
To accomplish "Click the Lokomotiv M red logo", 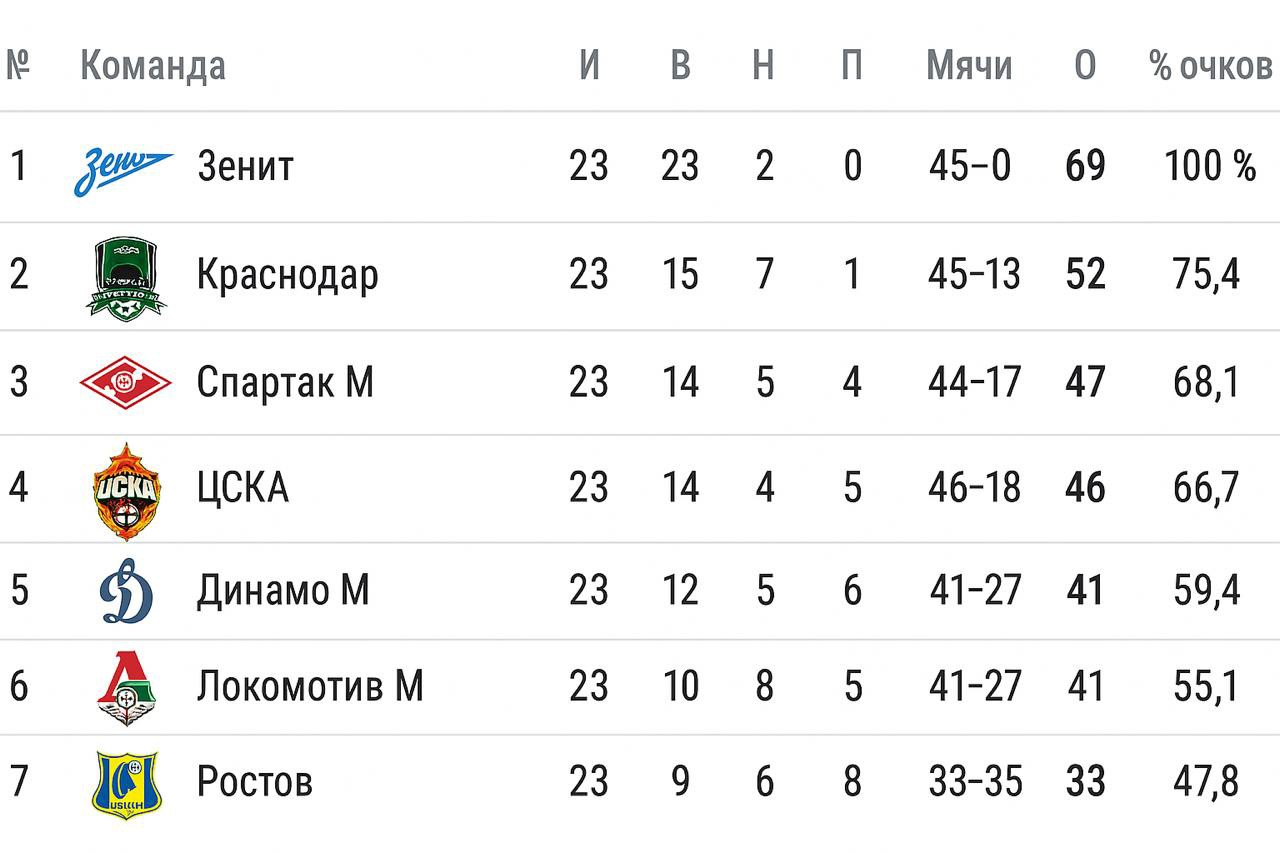I will click(x=127, y=687).
